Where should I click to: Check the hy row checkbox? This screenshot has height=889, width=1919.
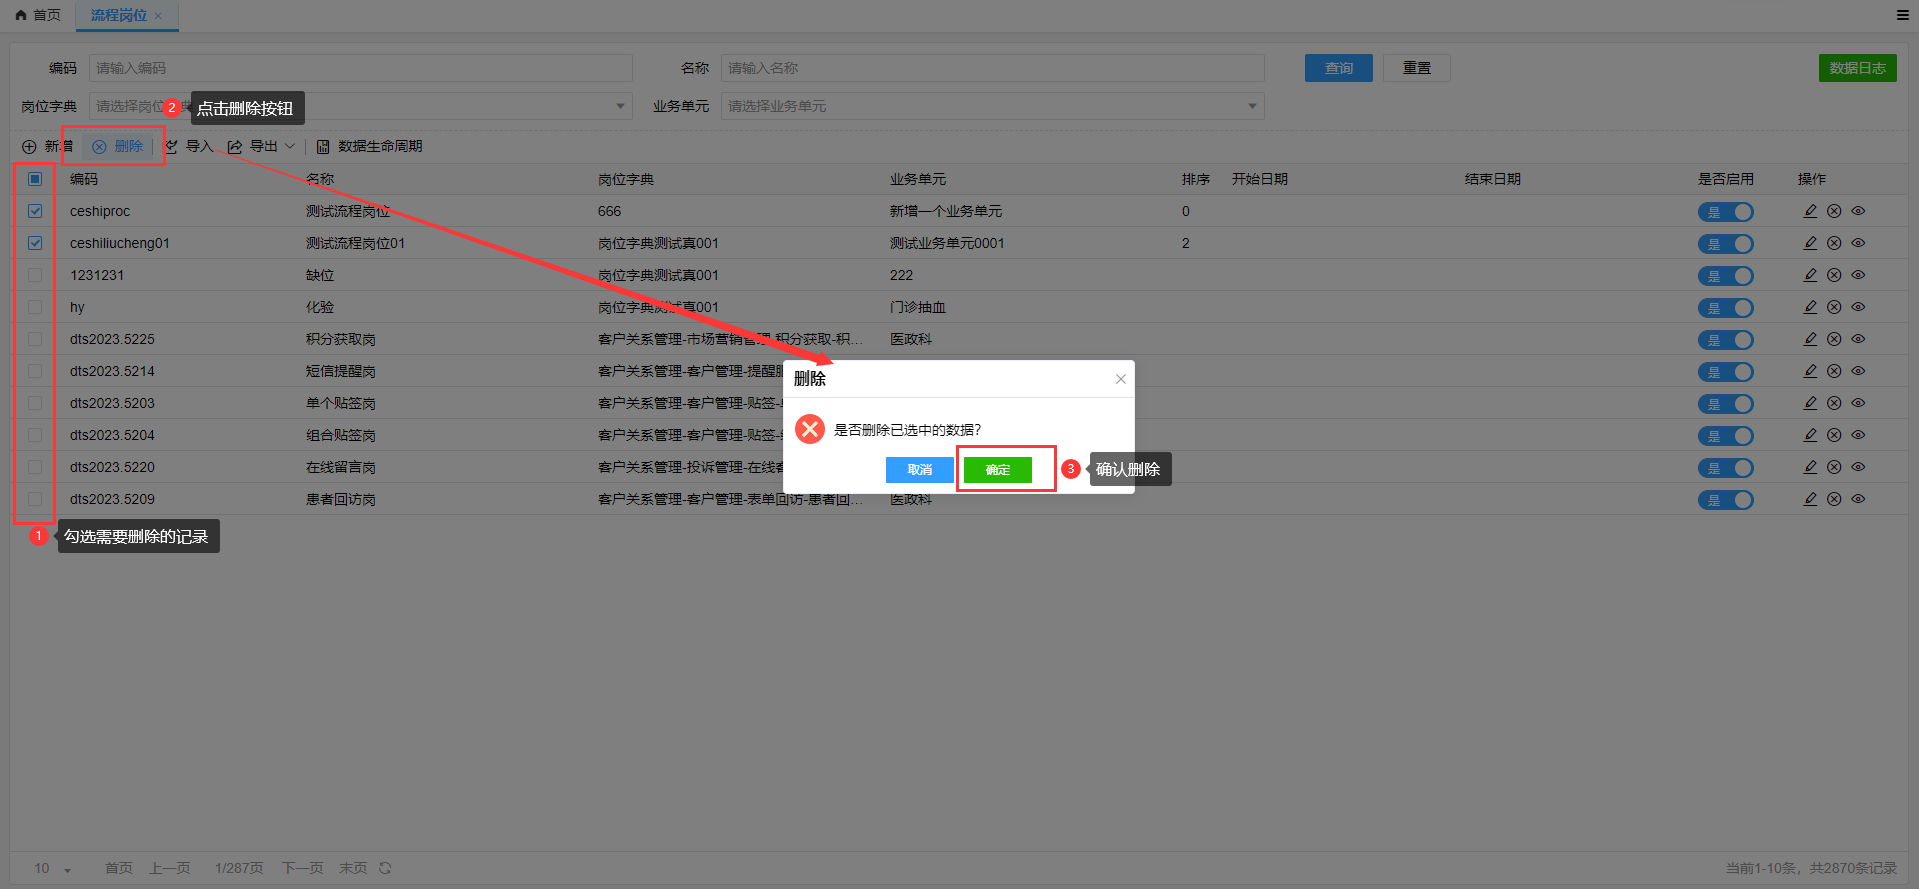[35, 307]
